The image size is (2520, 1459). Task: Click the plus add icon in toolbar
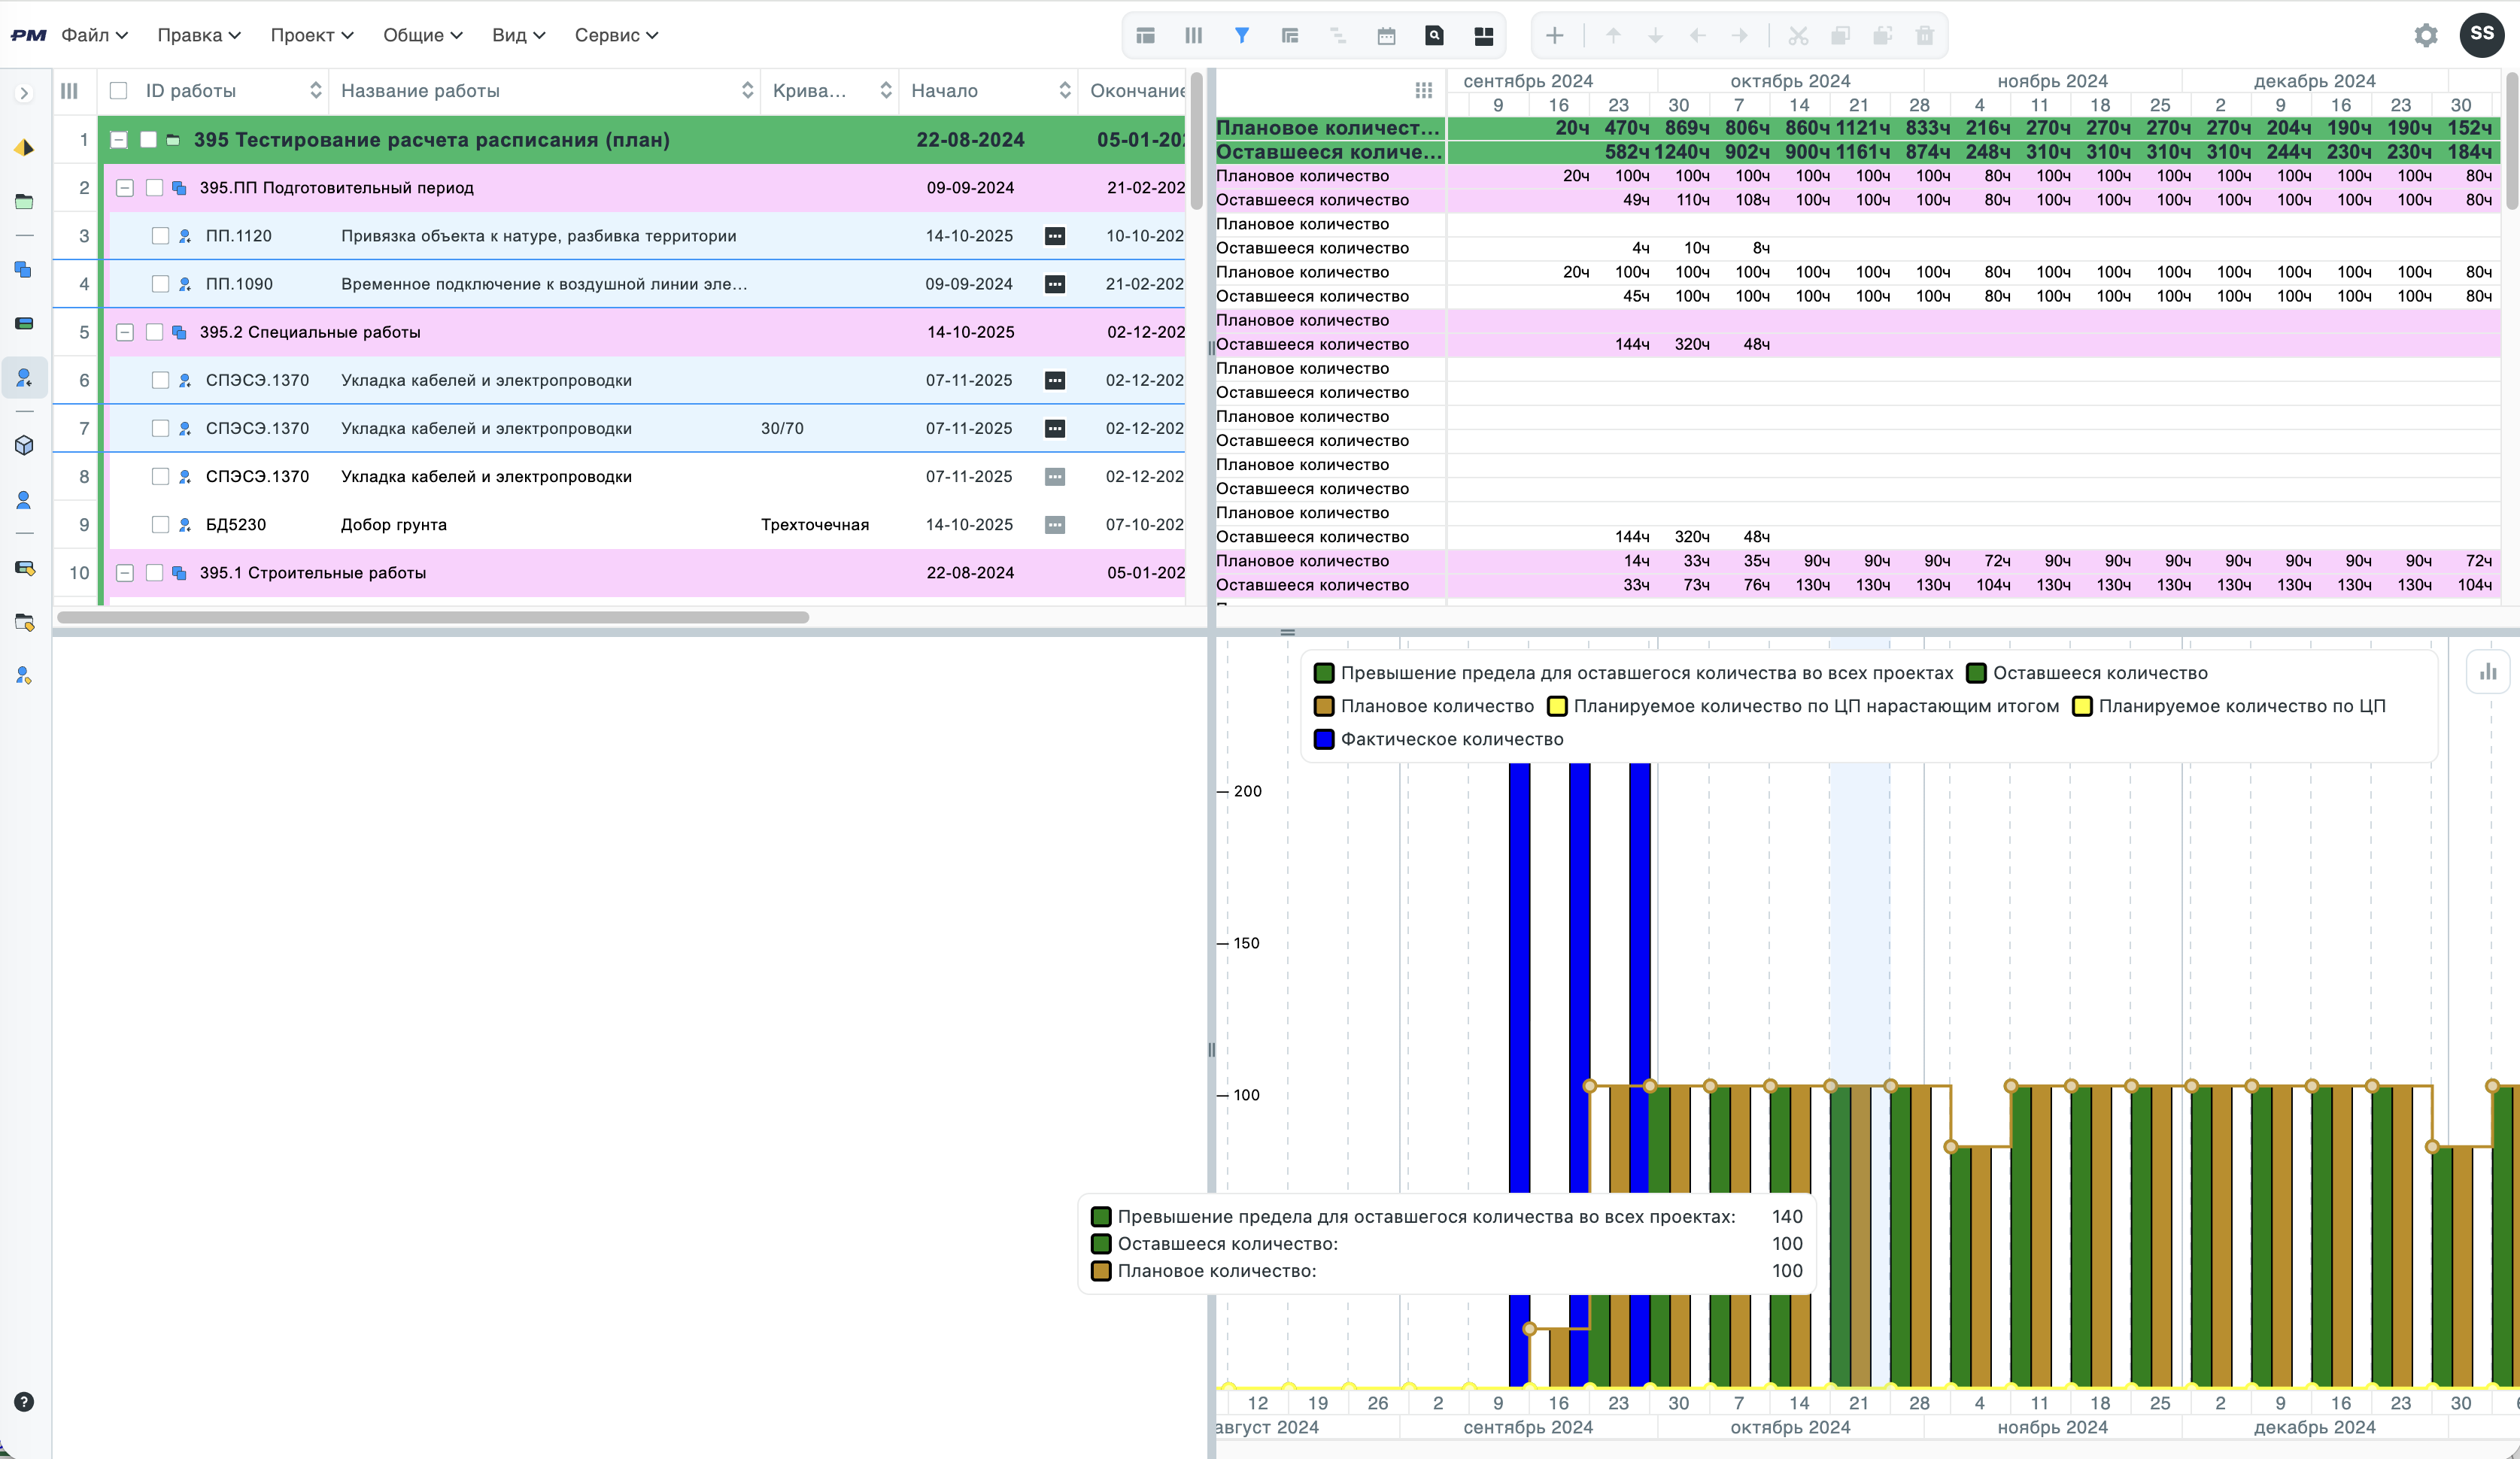[x=1554, y=36]
